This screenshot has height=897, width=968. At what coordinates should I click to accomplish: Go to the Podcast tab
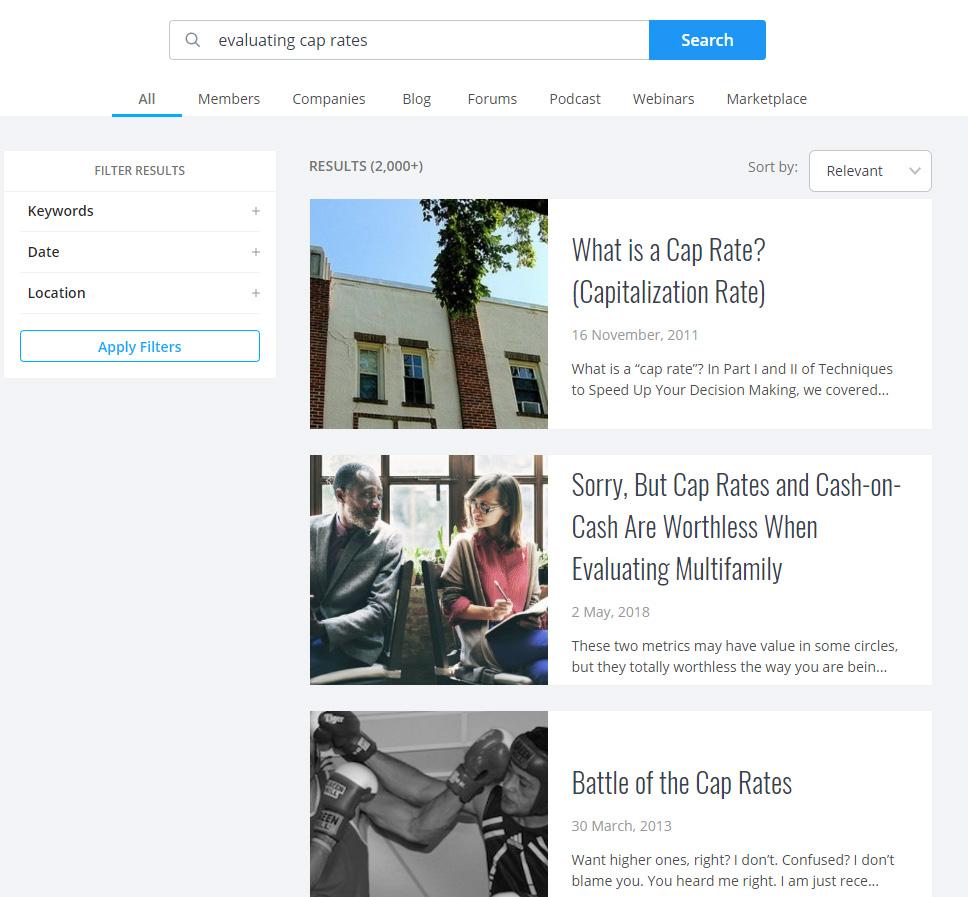click(x=575, y=99)
